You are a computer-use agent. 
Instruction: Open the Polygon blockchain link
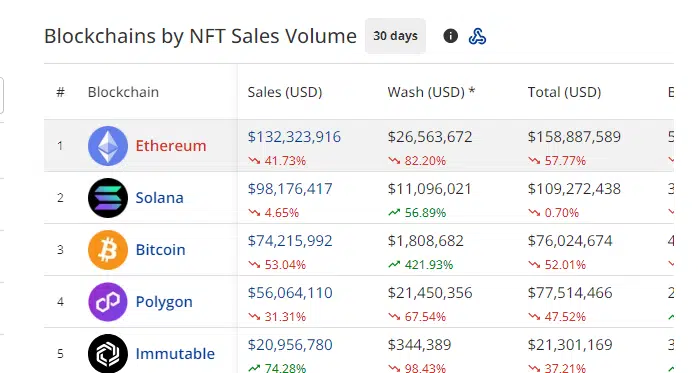point(164,302)
